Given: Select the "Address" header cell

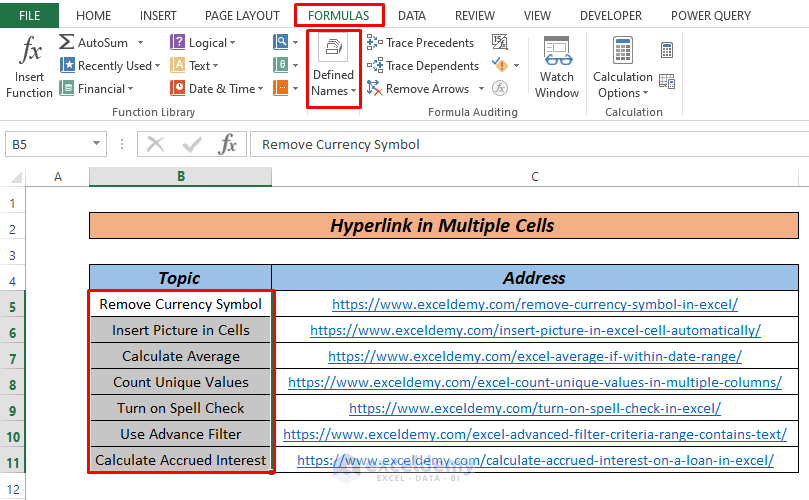Looking at the screenshot, I should point(535,278).
